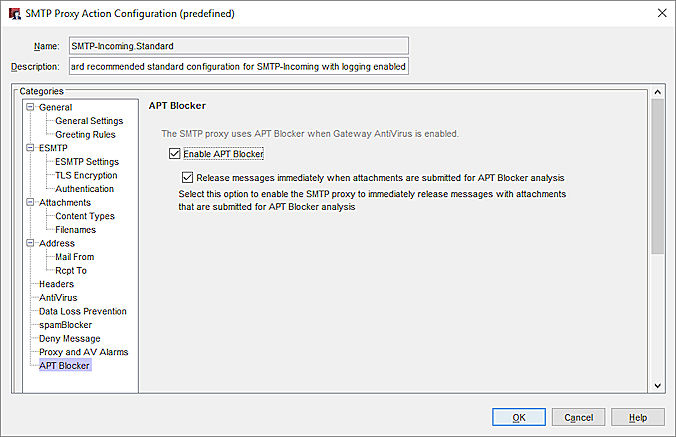Select the spamBlocker category
The image size is (676, 437).
coord(65,325)
